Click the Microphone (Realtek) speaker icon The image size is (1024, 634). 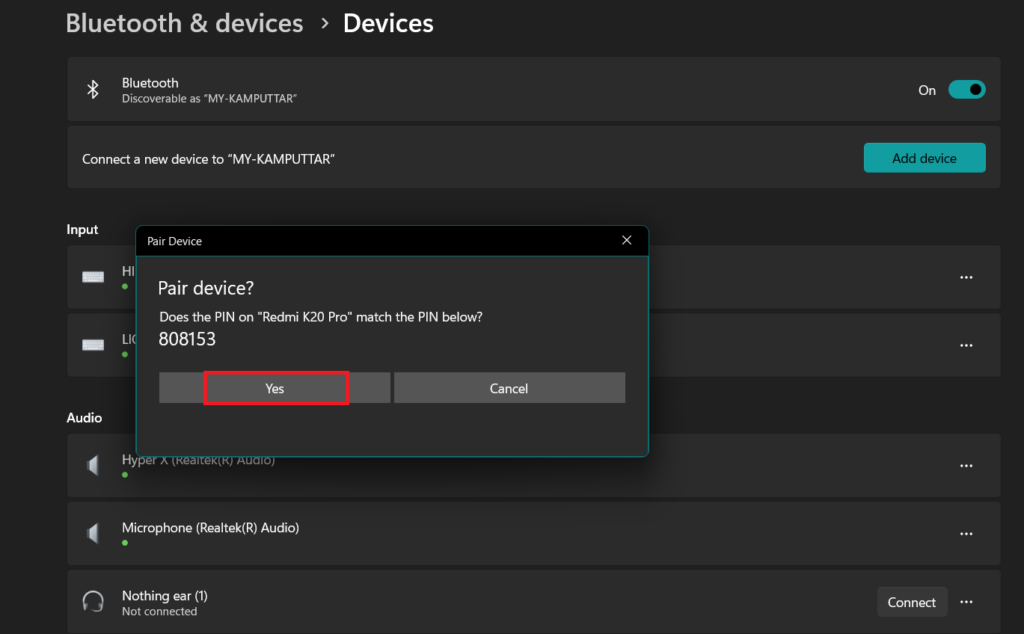tap(93, 534)
